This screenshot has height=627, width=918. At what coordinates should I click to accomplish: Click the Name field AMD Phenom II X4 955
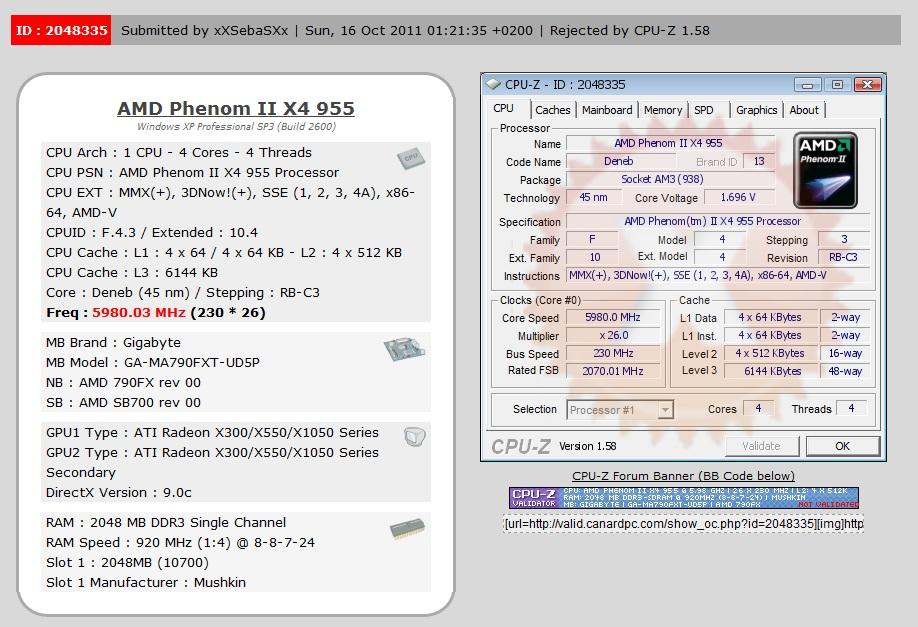pos(668,143)
